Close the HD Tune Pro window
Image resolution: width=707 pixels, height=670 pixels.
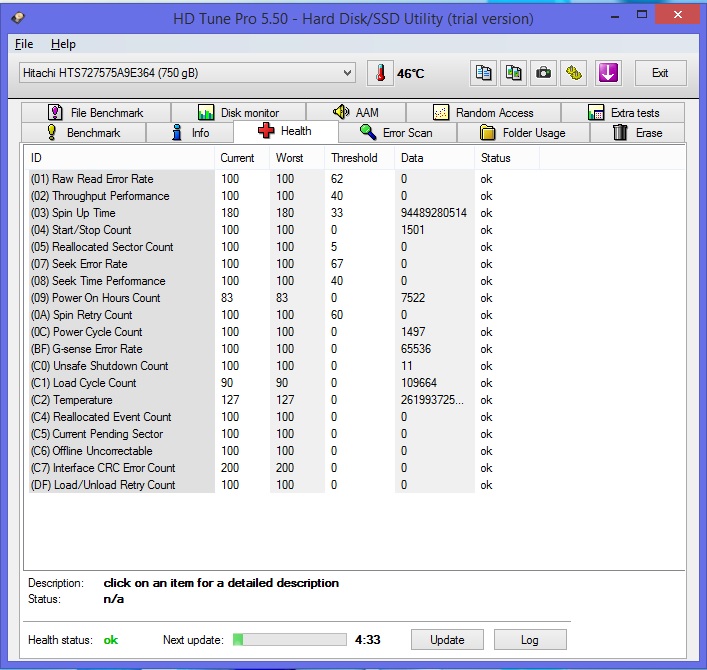(x=678, y=14)
